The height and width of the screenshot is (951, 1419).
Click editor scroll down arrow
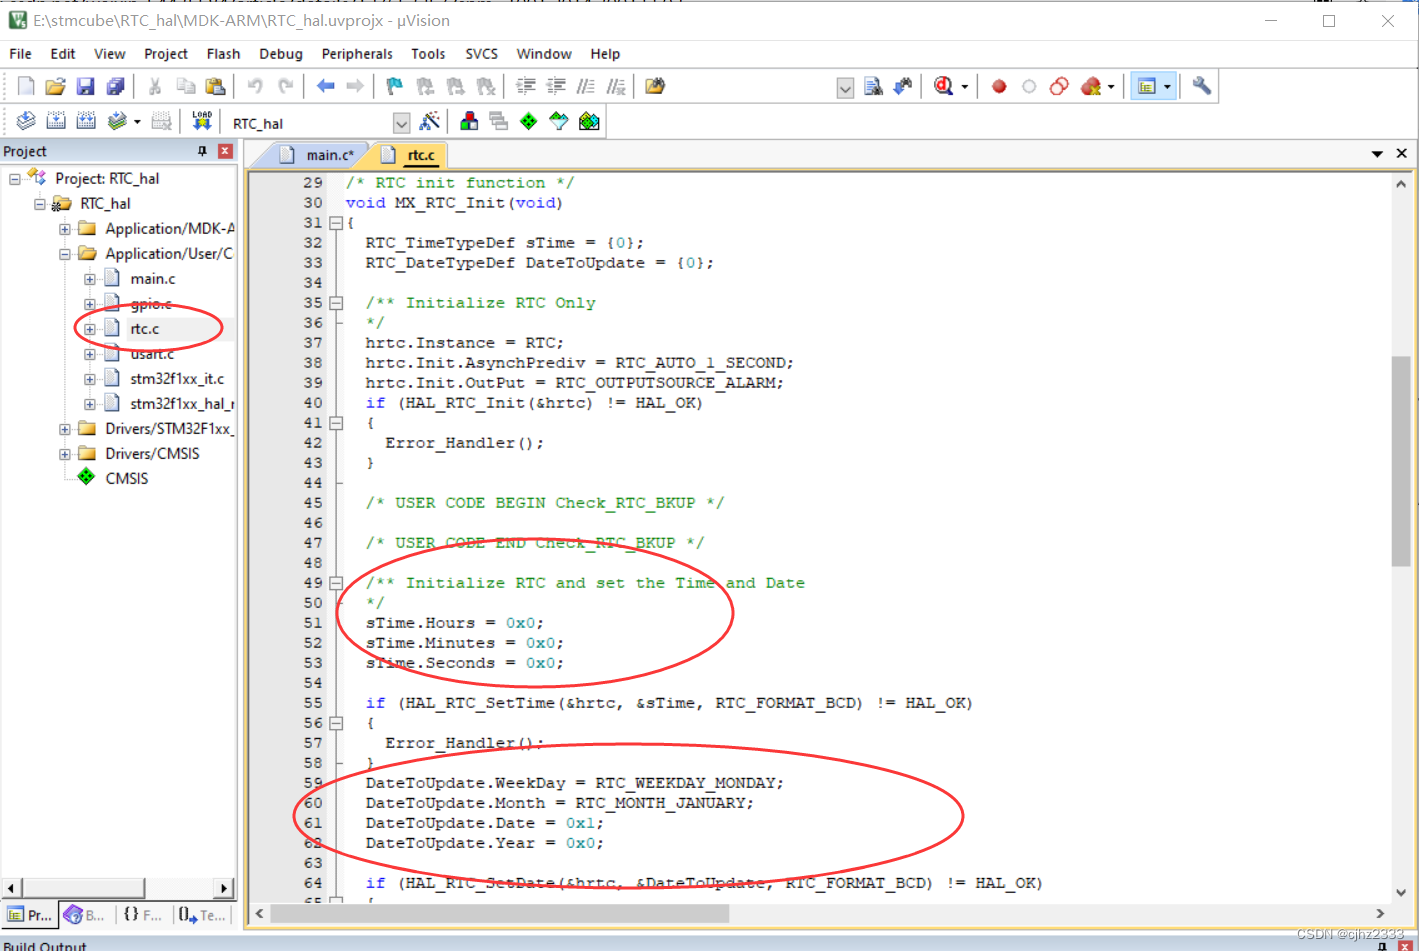1401,892
